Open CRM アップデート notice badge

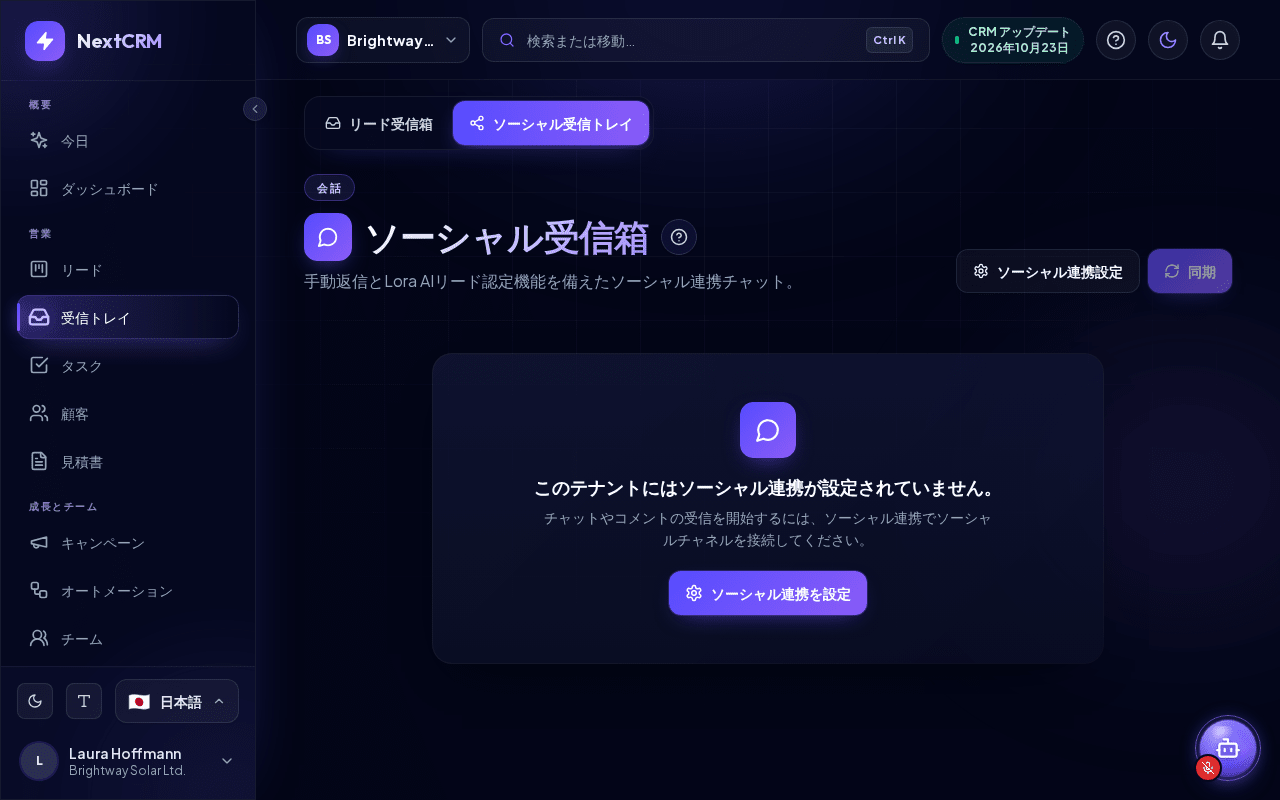(x=1013, y=40)
